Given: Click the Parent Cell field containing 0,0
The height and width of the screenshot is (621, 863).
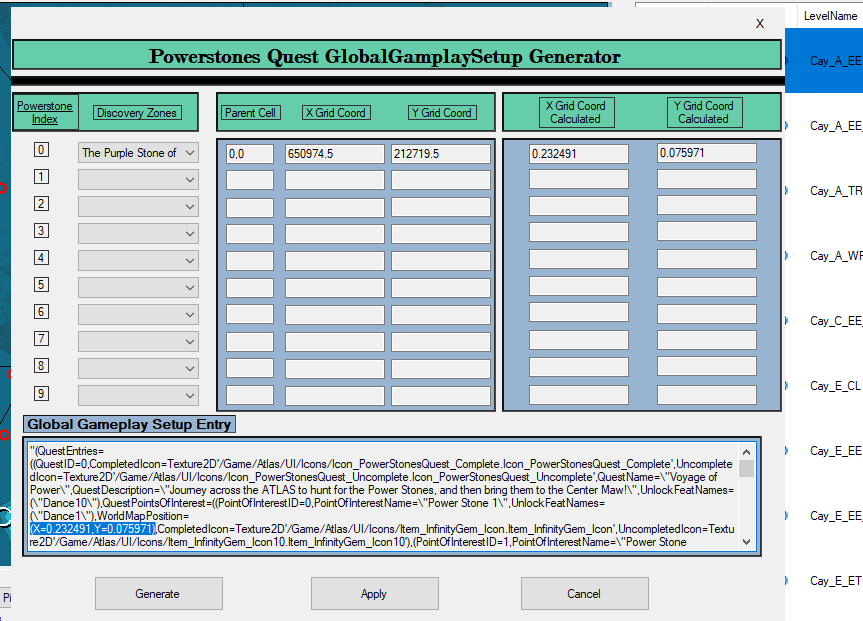Looking at the screenshot, I should click(x=250, y=154).
